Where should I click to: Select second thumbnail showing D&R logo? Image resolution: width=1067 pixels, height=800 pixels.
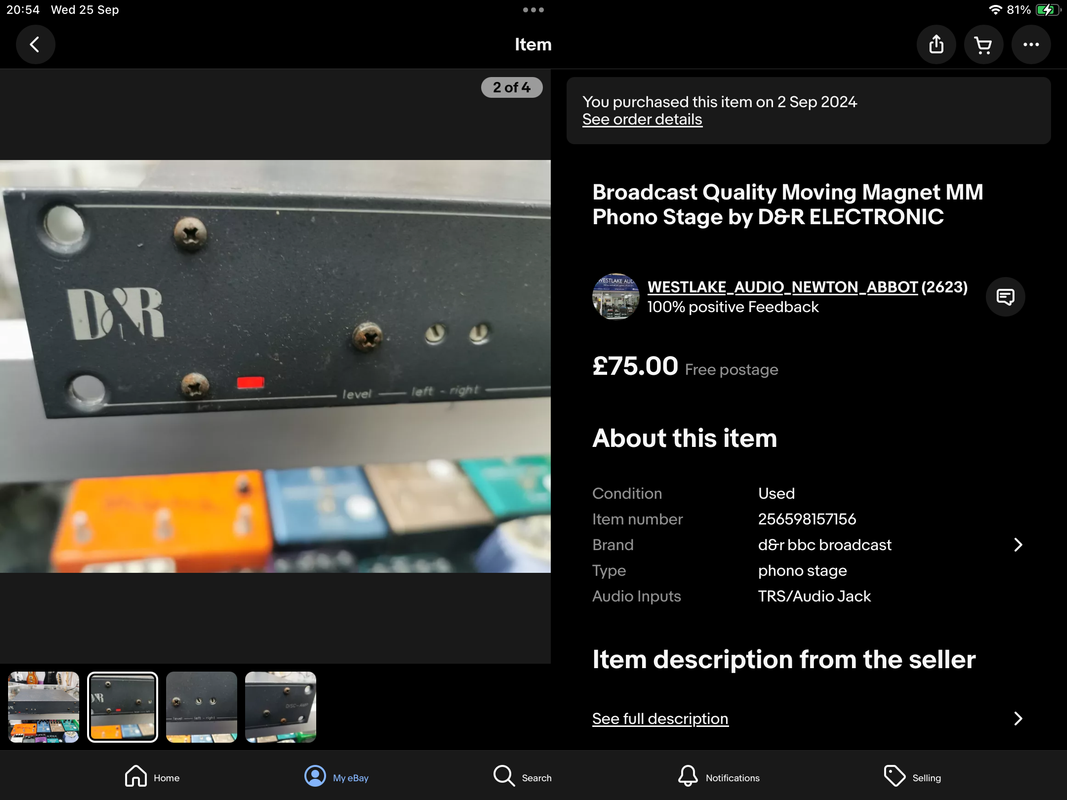tap(122, 707)
